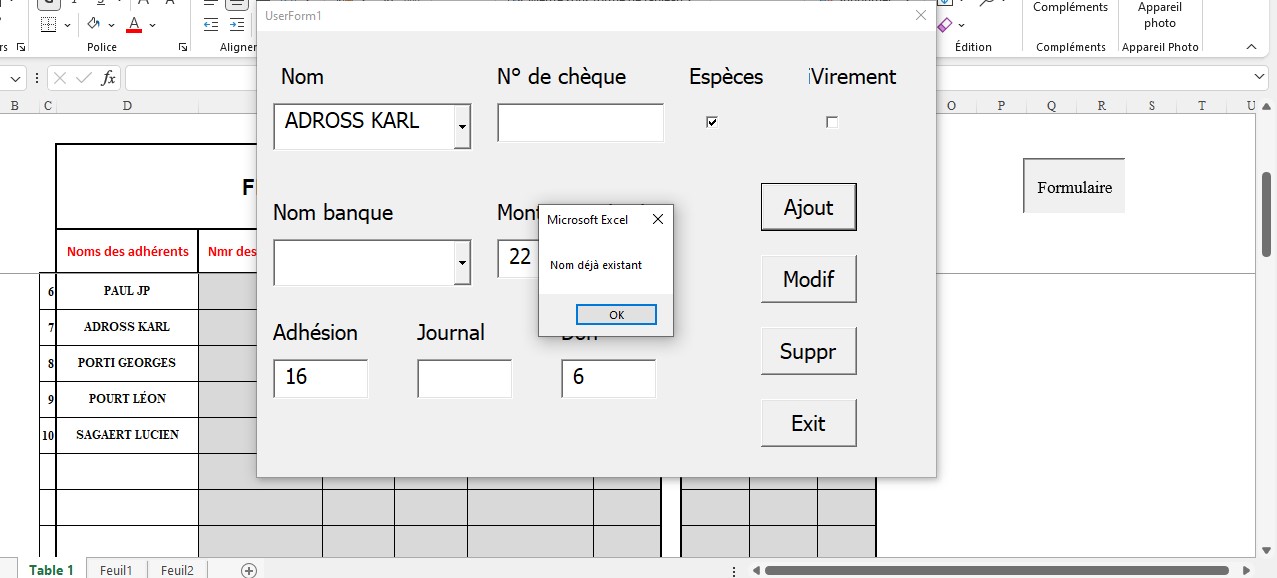Click the increase indent icon
The image size is (1277, 578).
point(236,24)
